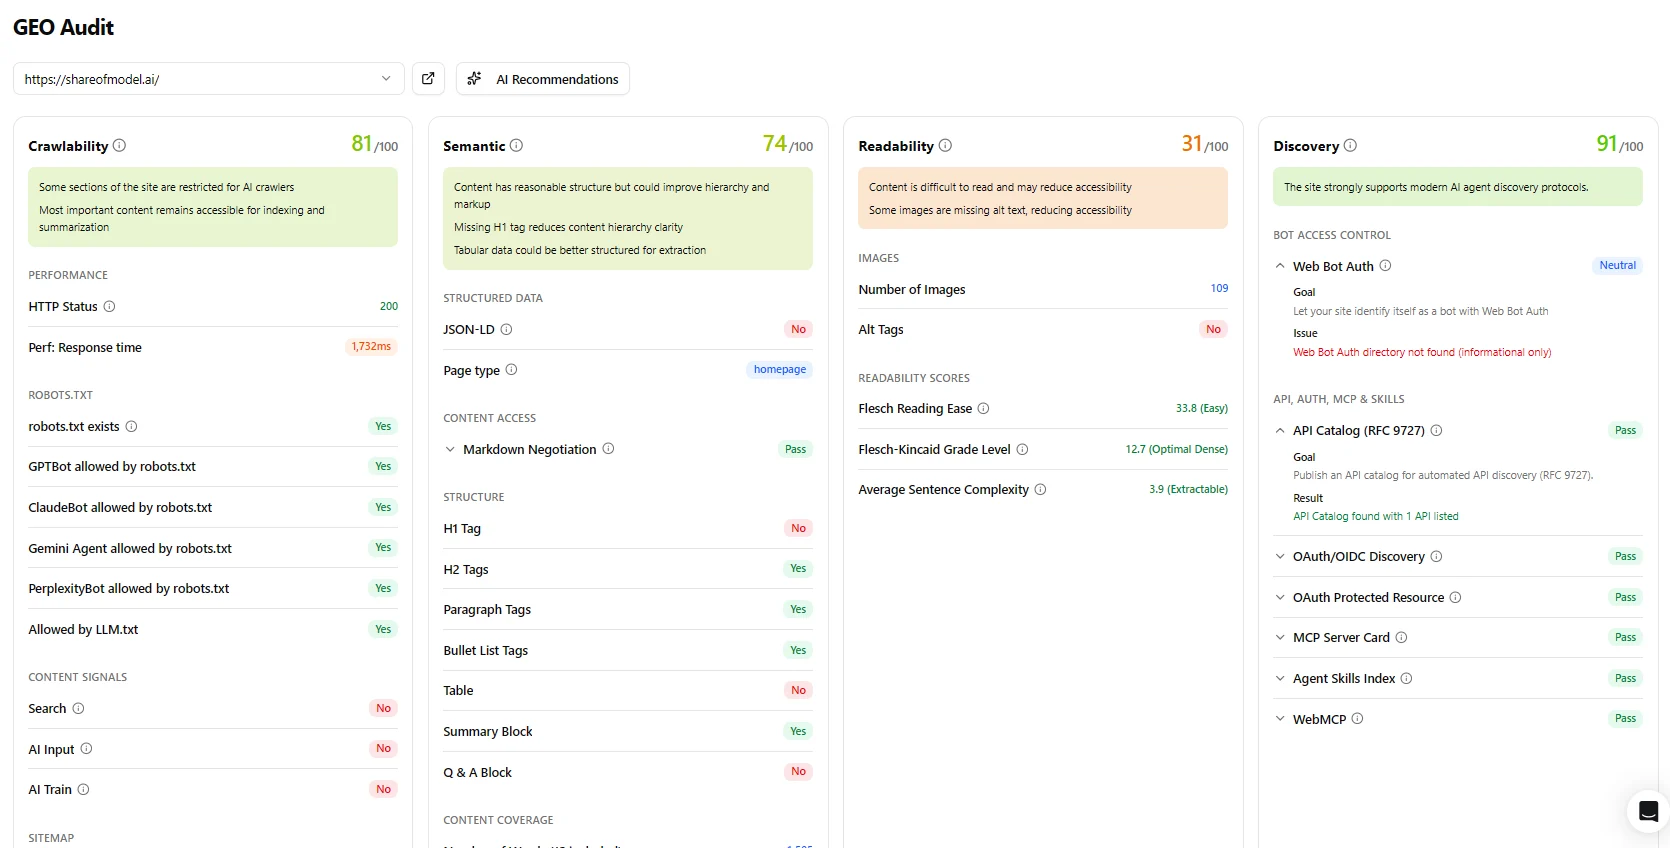Click the PerplexityBot allowed Yes badge

tap(383, 589)
